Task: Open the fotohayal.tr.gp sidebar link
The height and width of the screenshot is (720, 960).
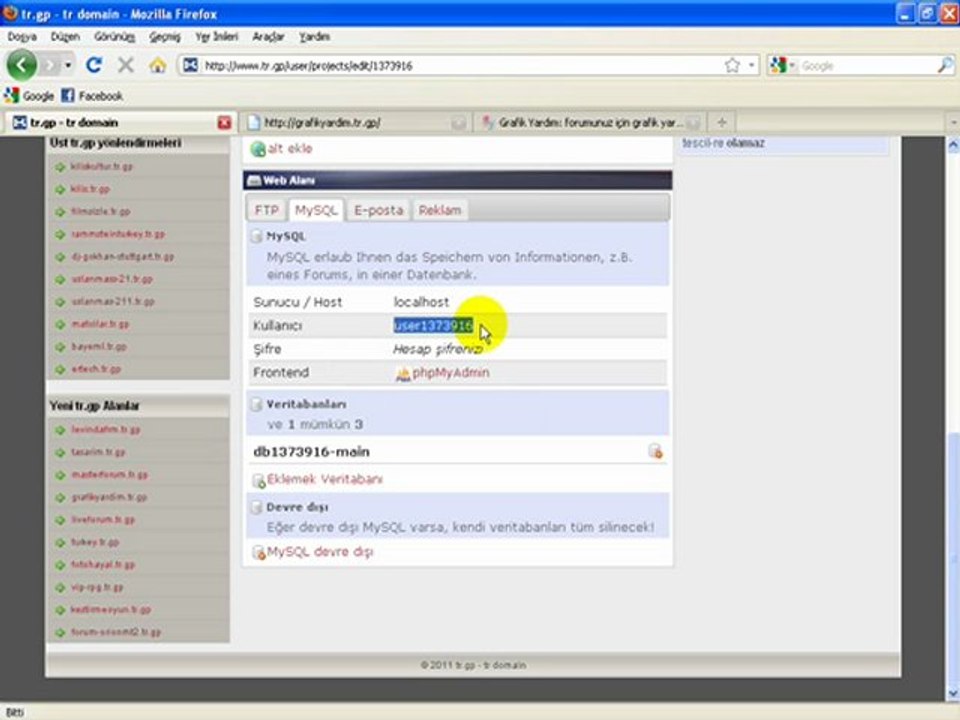Action: 103,565
